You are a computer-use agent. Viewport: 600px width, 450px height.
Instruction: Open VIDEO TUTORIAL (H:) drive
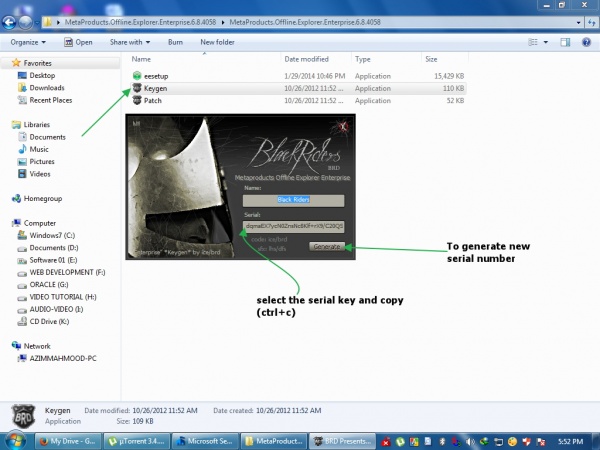(63, 297)
